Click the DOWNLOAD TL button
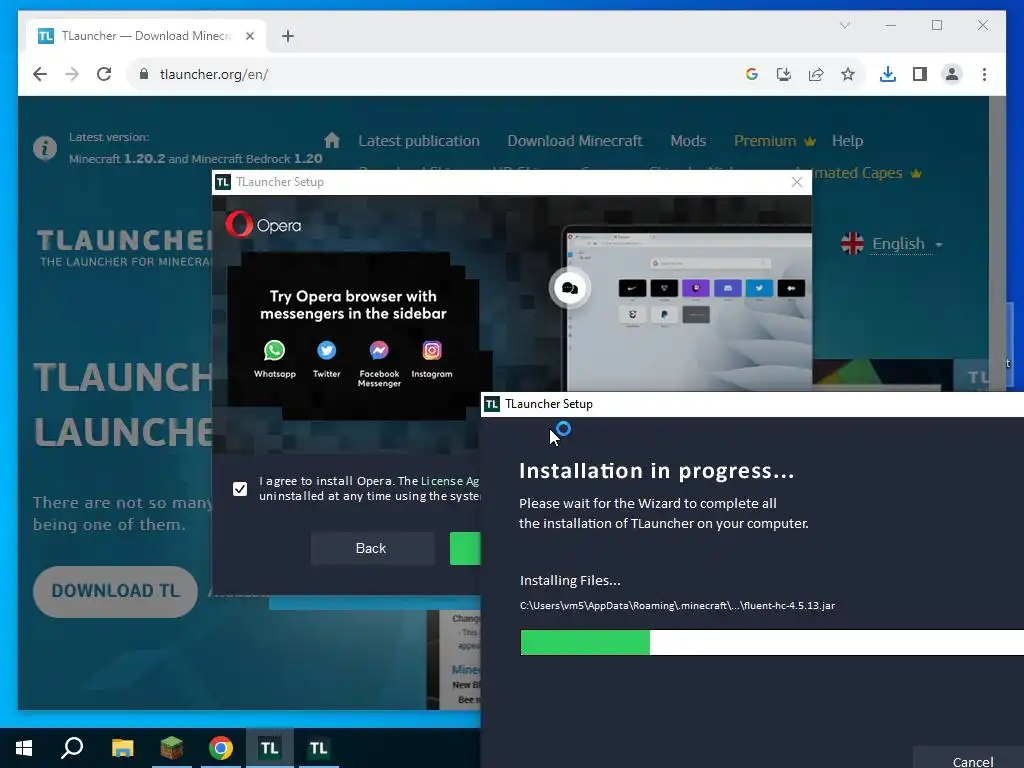 click(116, 591)
